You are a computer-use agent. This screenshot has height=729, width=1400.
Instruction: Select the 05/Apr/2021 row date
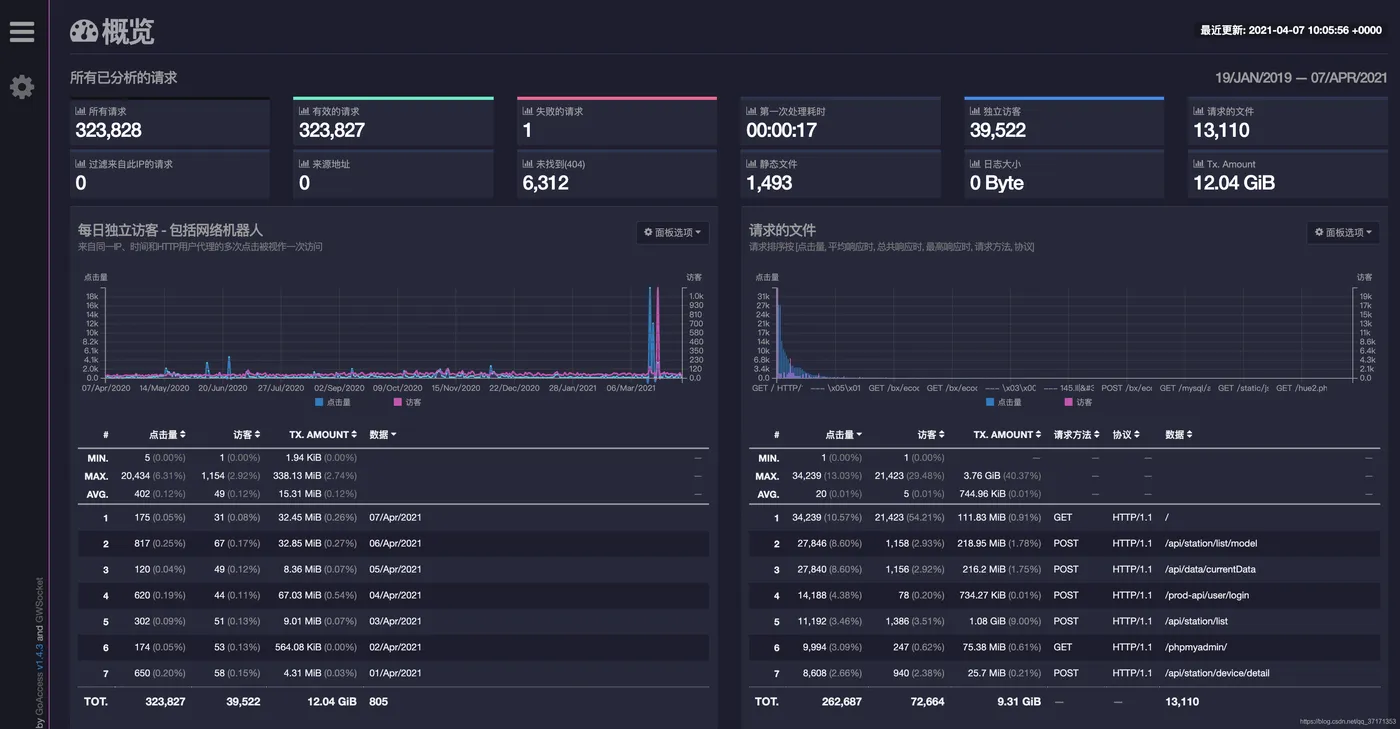(395, 570)
